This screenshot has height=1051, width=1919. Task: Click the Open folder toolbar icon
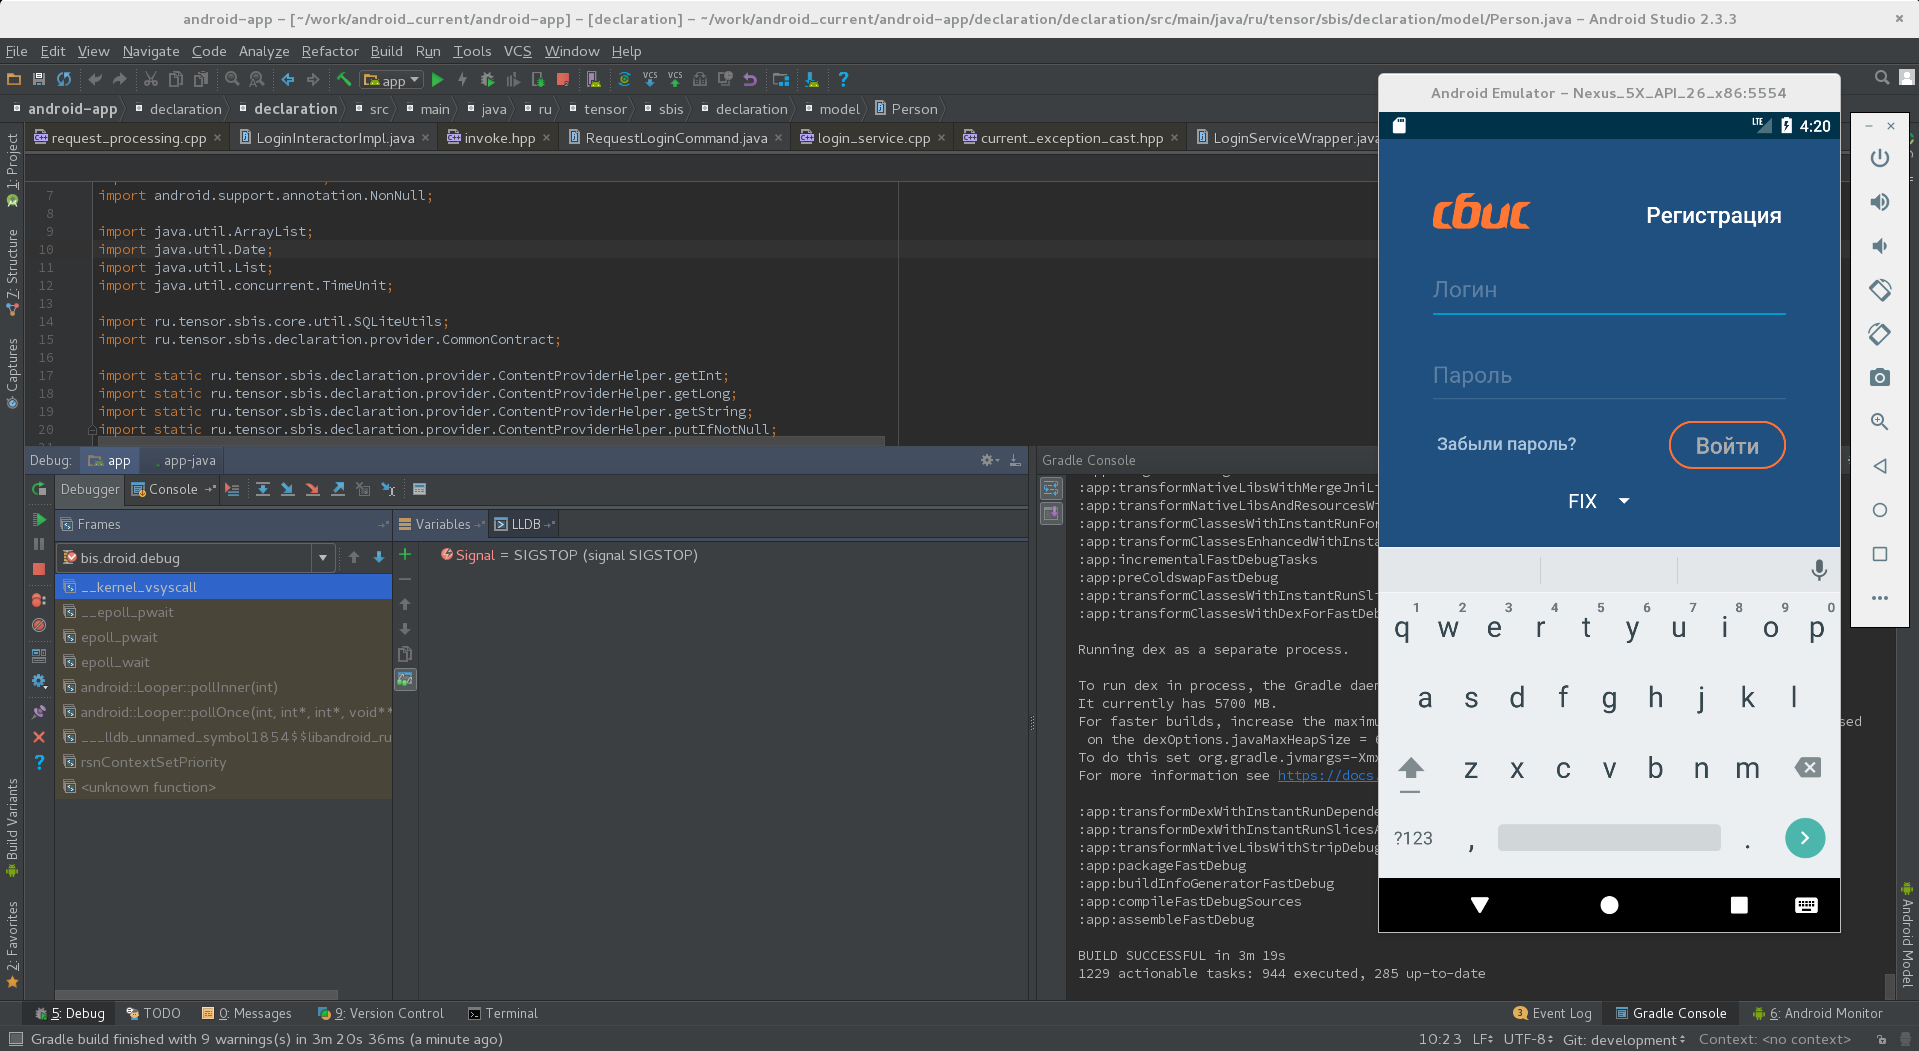pos(14,79)
